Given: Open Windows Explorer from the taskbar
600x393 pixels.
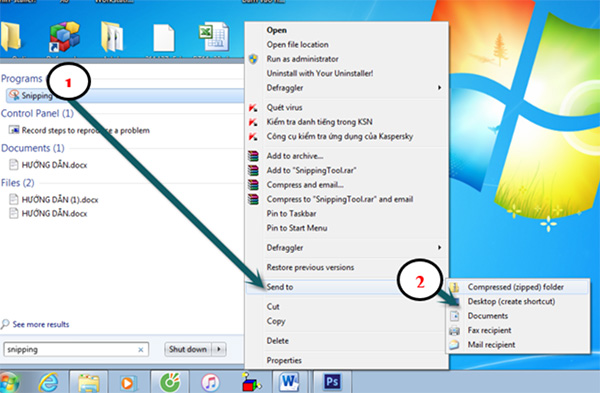Looking at the screenshot, I should point(89,382).
